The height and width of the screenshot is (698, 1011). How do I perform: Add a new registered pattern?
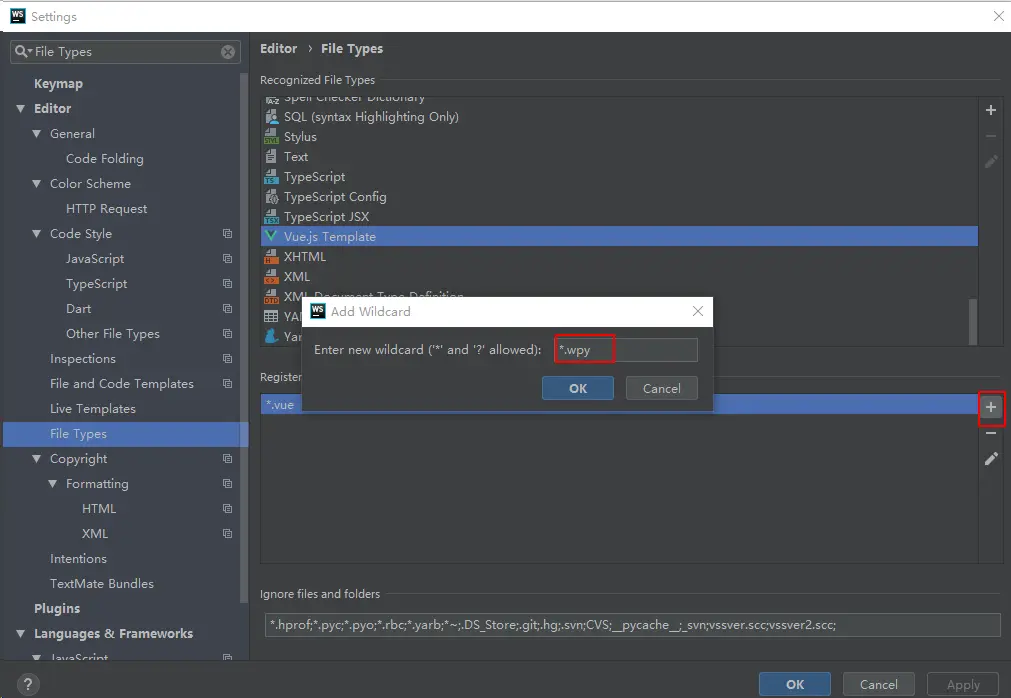click(x=991, y=407)
